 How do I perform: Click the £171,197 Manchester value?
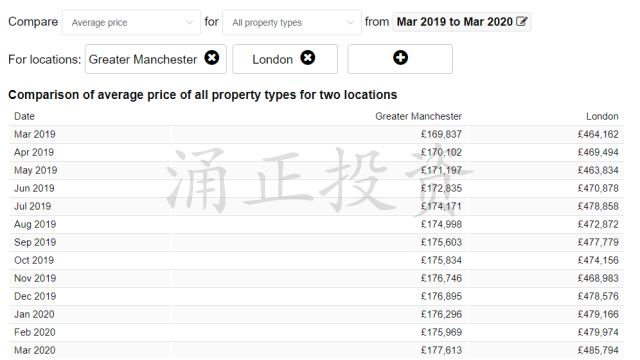click(441, 170)
